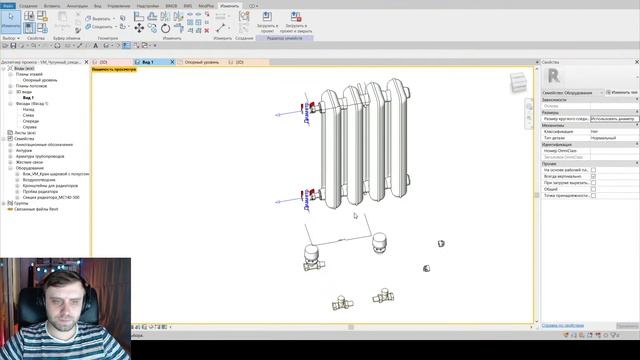The image size is (640, 360).
Task: Open the Управление ribbon tab
Action: (x=119, y=6)
